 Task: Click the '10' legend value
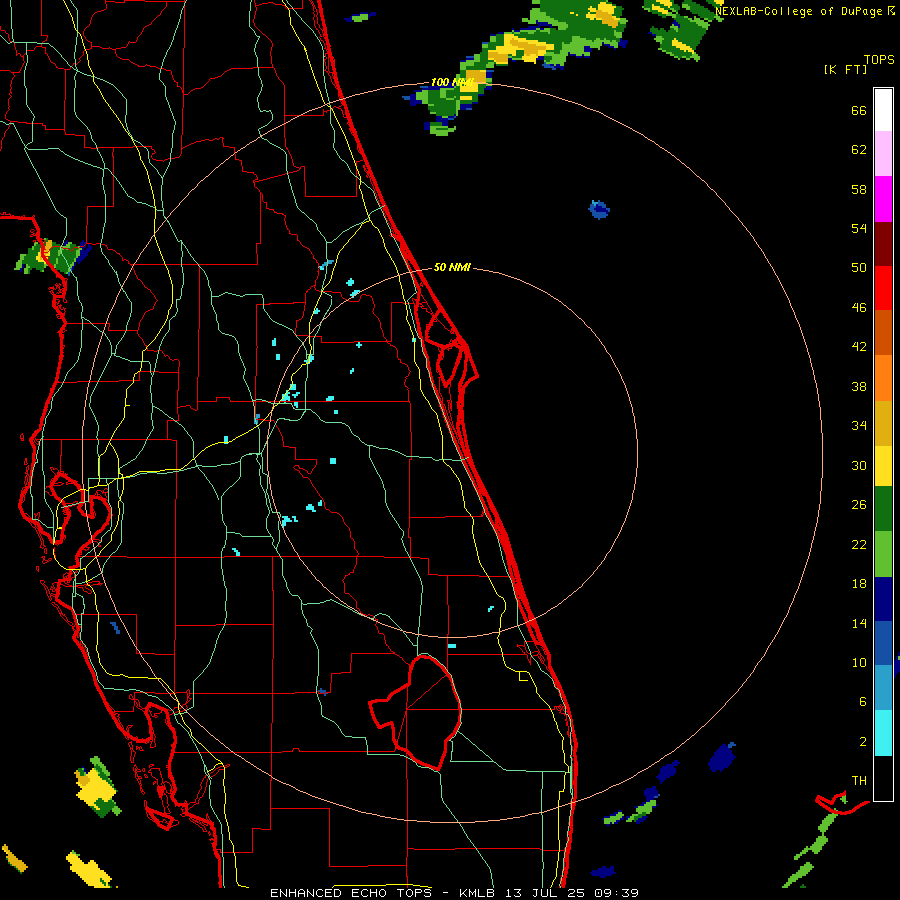pos(859,662)
